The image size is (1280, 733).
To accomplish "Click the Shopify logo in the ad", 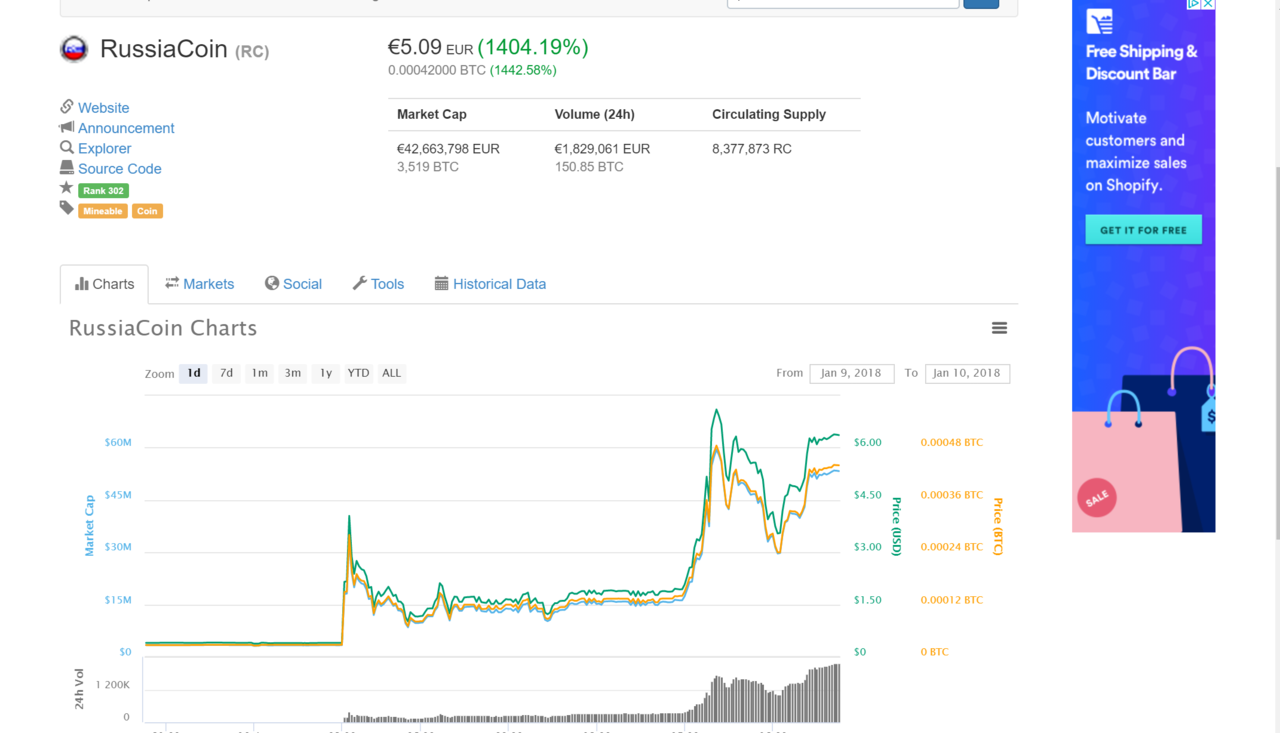I will point(1100,21).
